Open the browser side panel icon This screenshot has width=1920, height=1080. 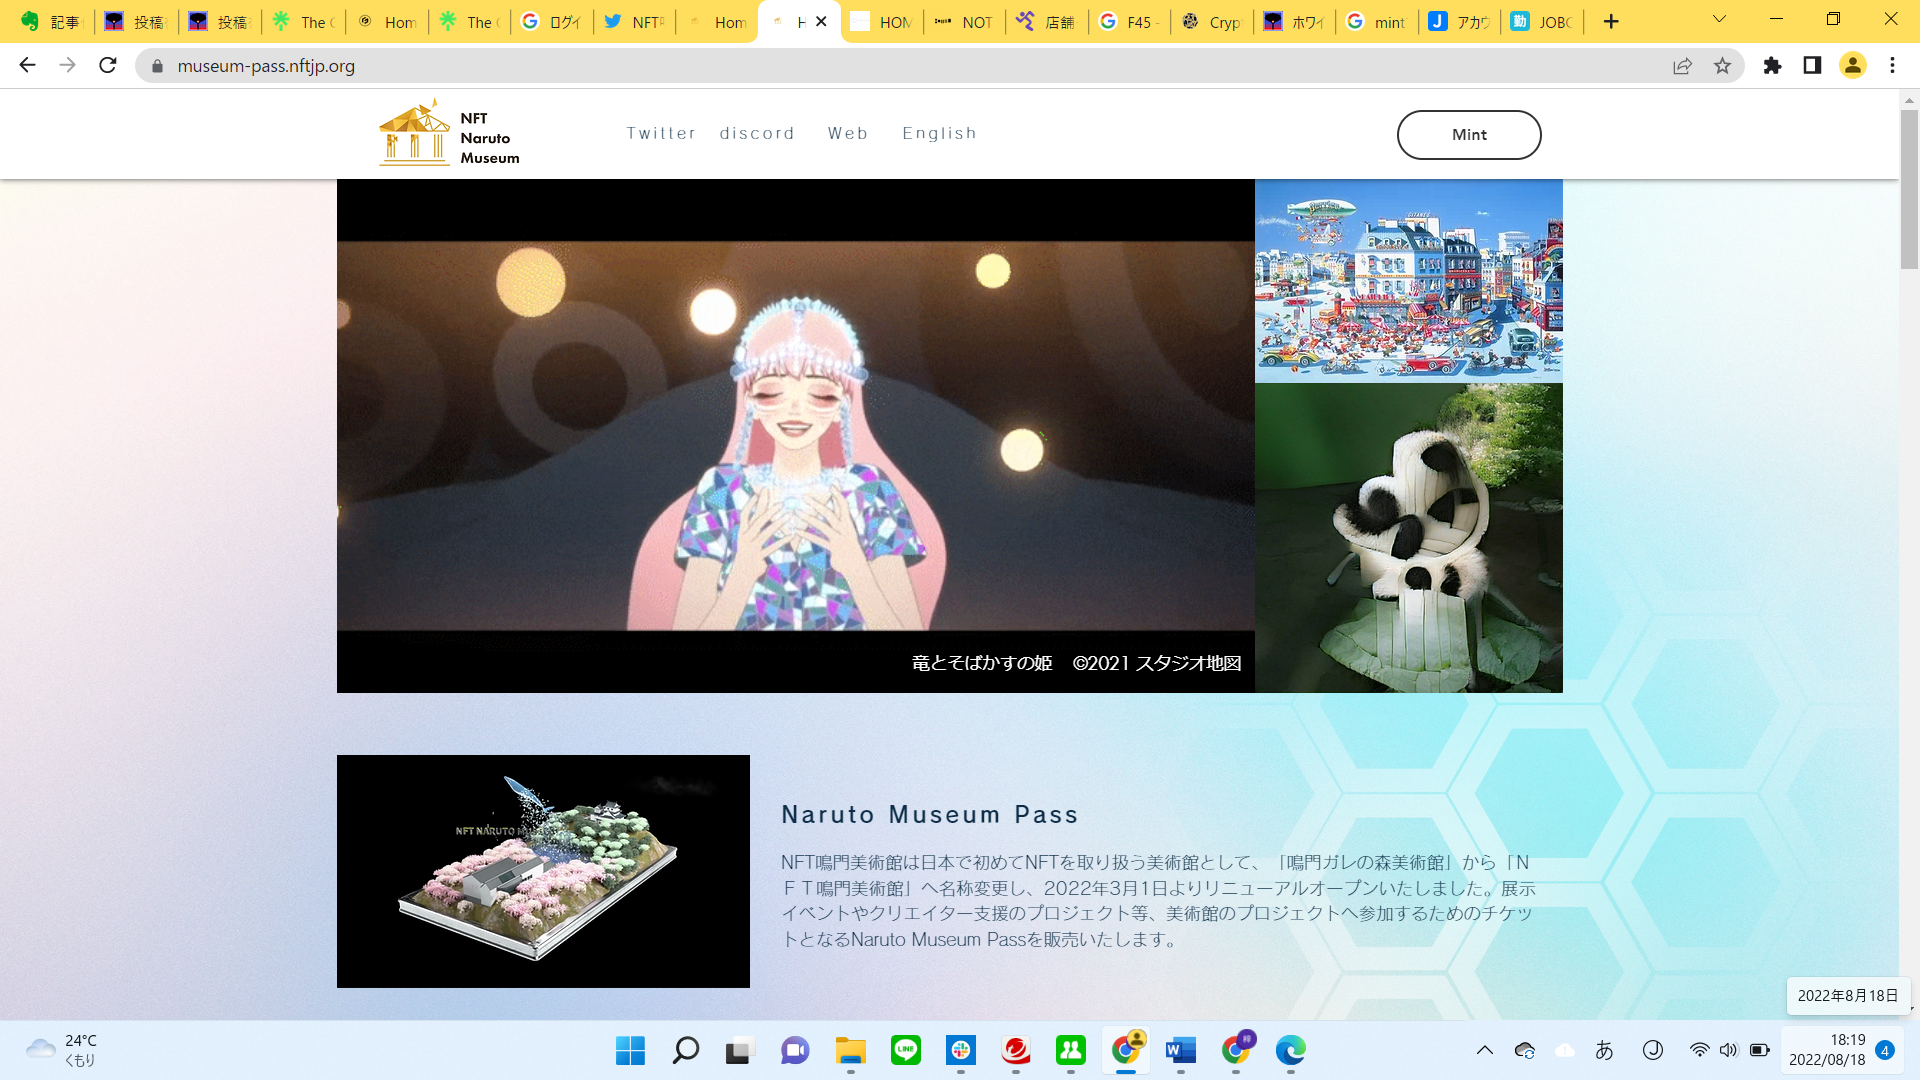(x=1812, y=66)
